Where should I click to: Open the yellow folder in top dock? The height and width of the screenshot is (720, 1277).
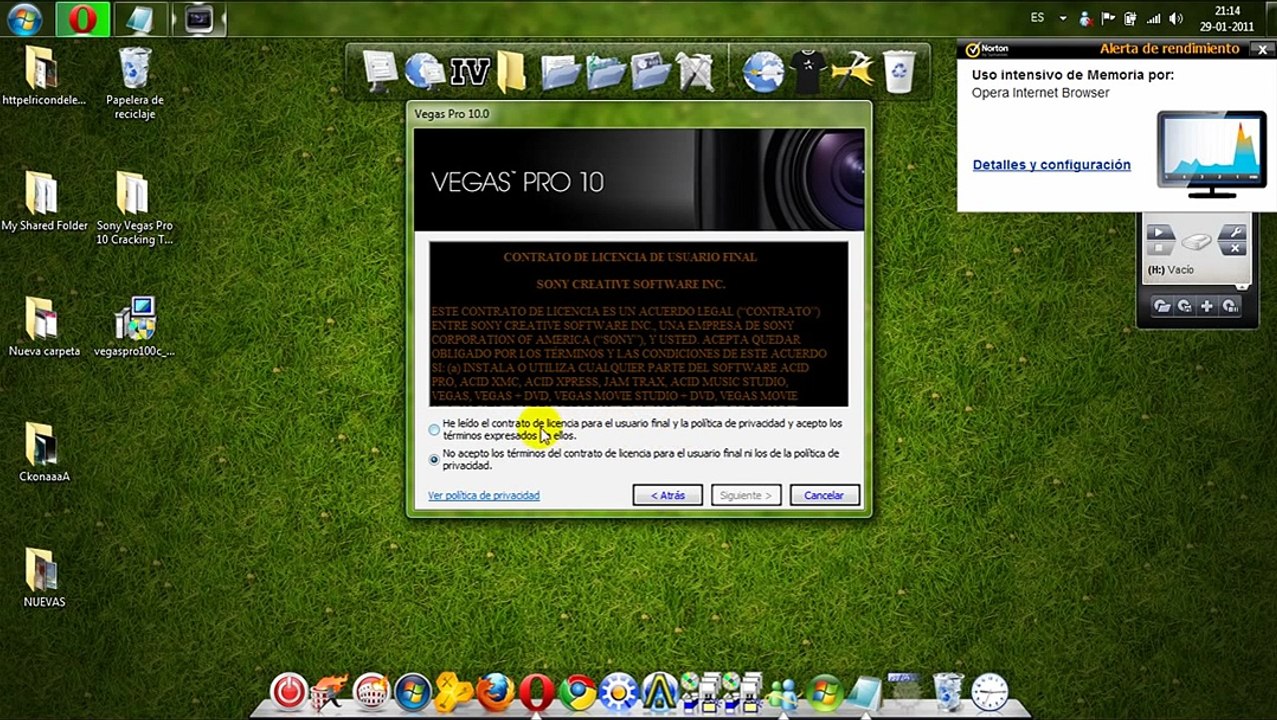tap(511, 71)
